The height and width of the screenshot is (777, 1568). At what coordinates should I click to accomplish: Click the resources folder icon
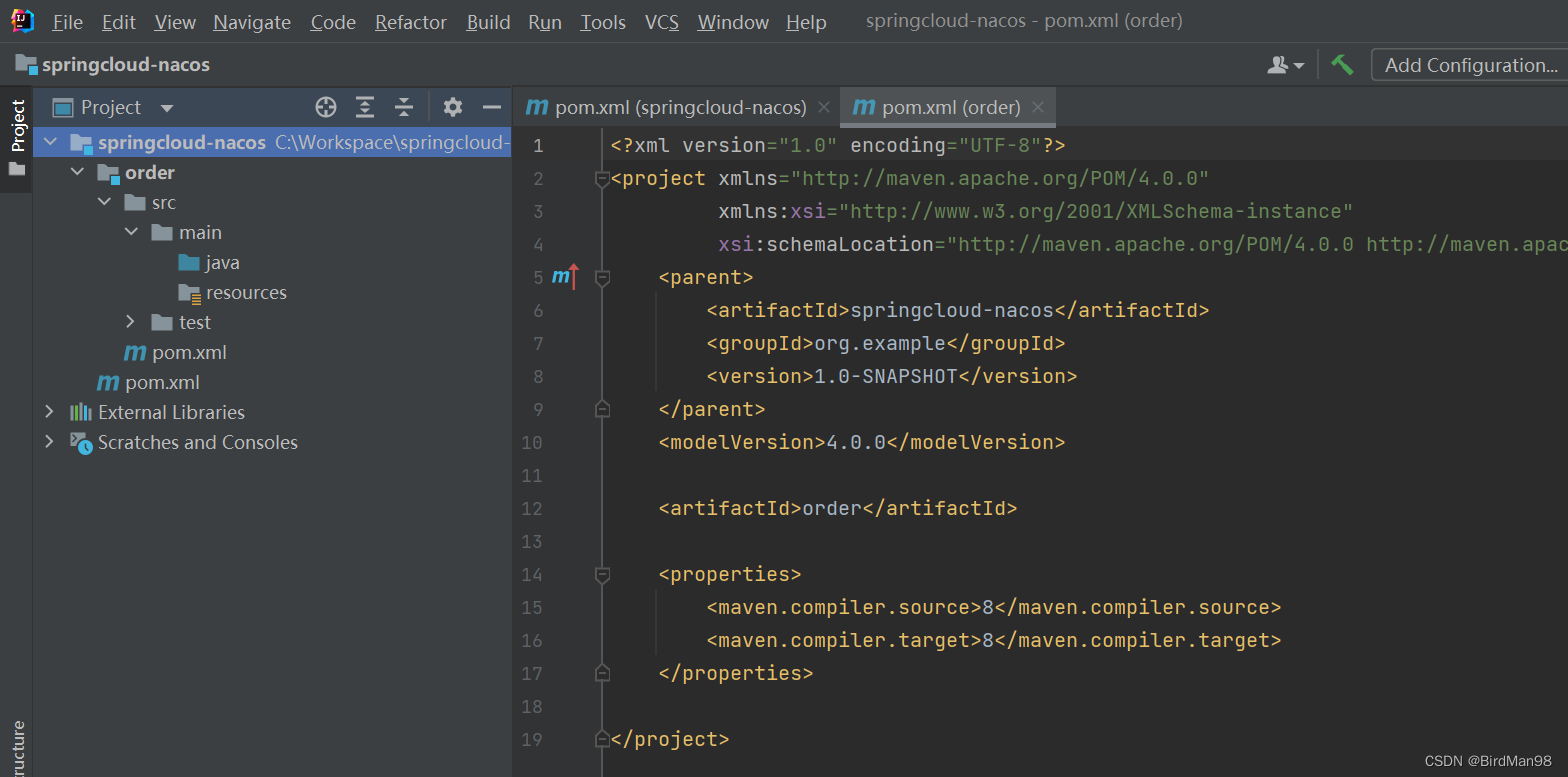(x=189, y=292)
